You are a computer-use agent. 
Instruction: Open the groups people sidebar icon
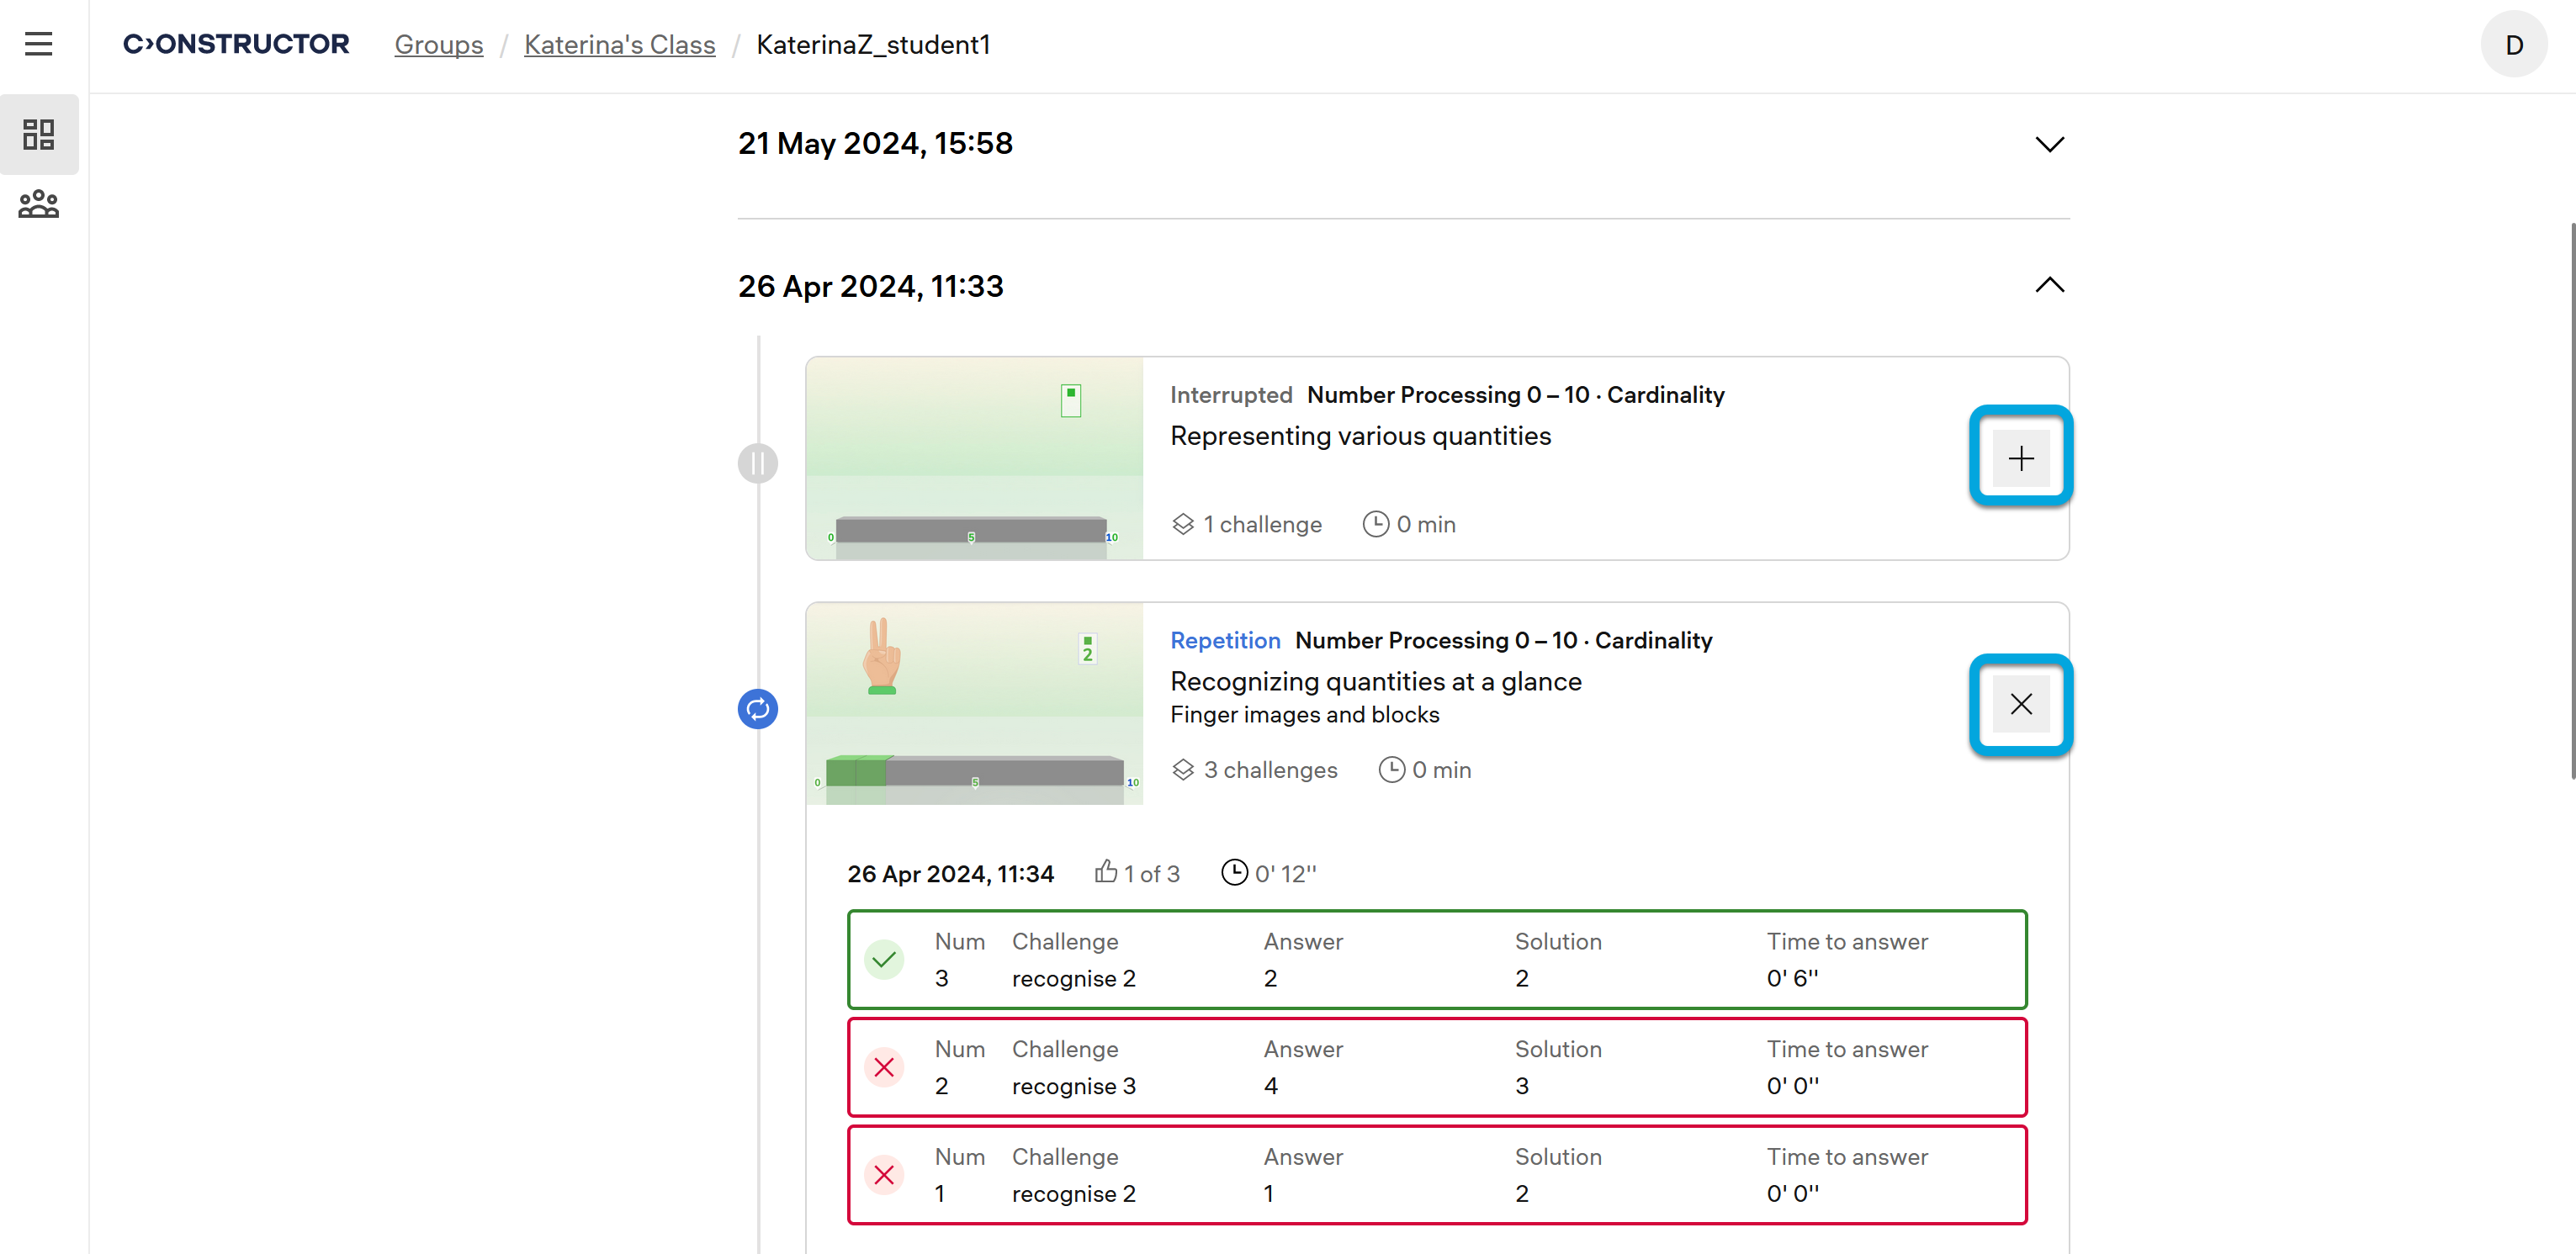38,204
